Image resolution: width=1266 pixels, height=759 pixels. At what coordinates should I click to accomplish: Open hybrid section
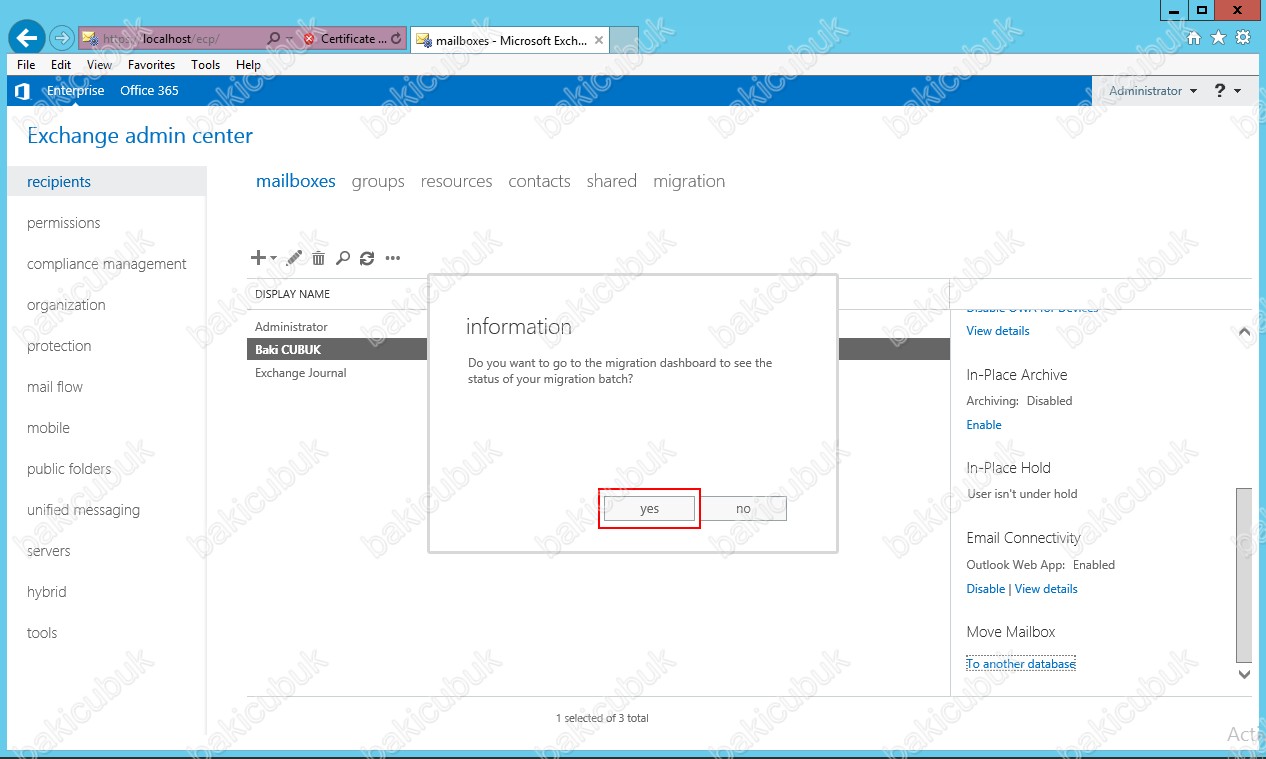pos(47,592)
